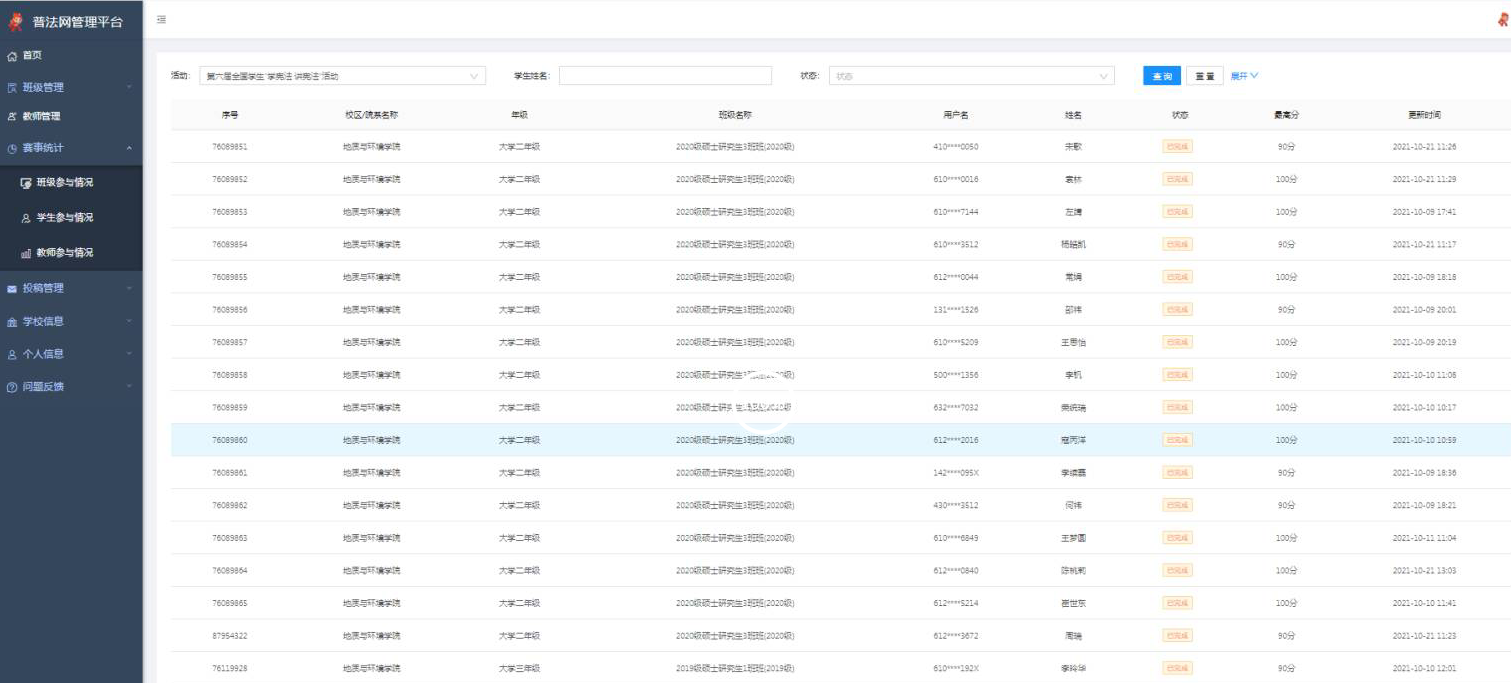Click the user avatar icon at top right

(1502, 20)
